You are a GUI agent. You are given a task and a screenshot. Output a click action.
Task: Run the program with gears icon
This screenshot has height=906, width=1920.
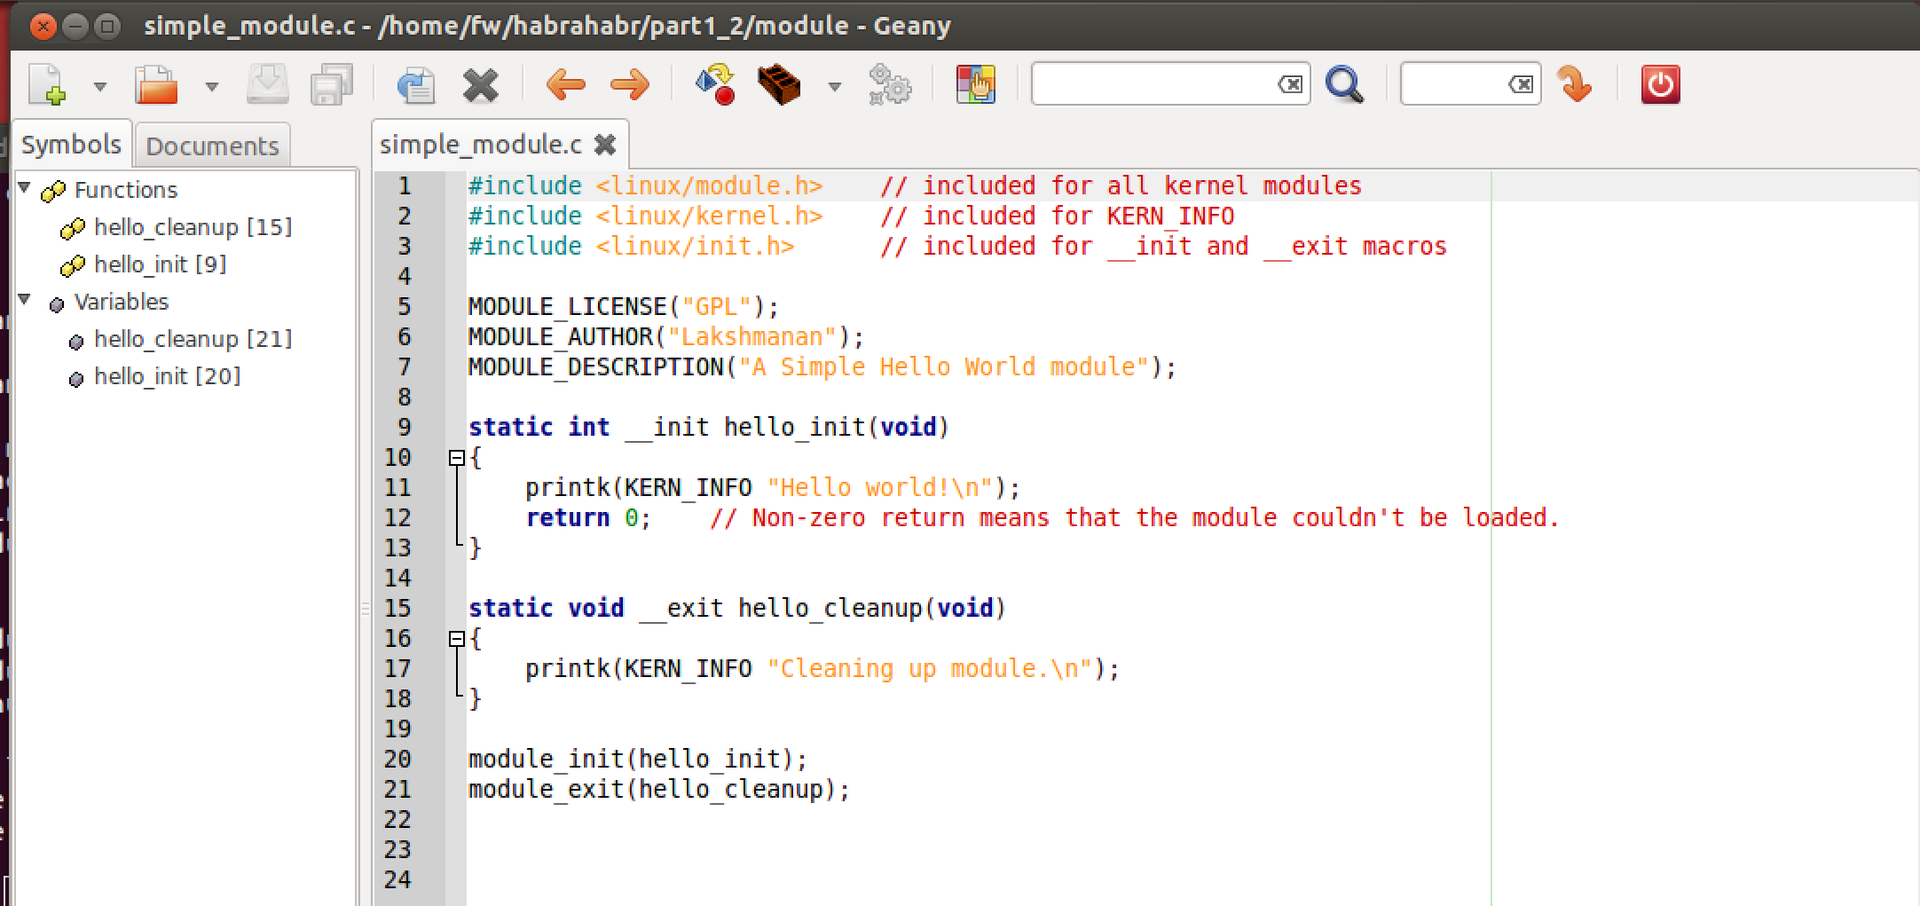point(890,85)
